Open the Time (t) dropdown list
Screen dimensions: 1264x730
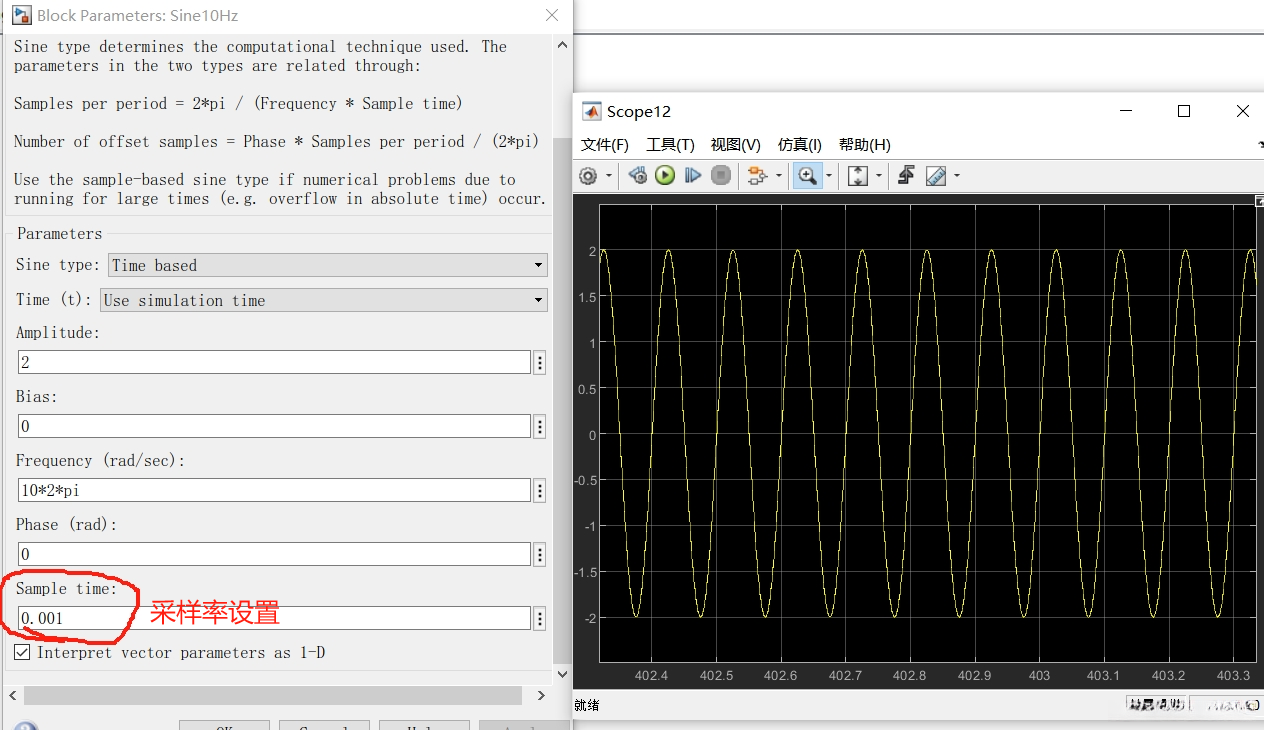pyautogui.click(x=324, y=300)
